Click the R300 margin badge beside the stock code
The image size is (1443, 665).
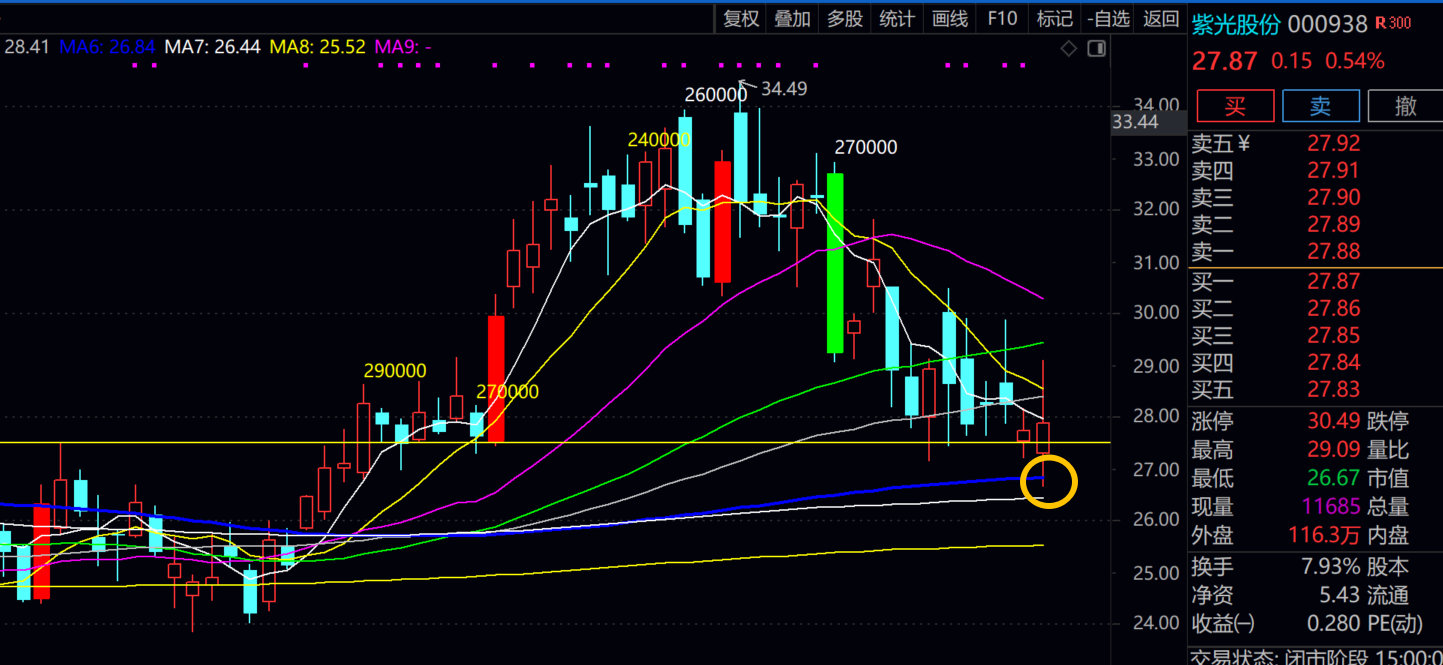1393,23
